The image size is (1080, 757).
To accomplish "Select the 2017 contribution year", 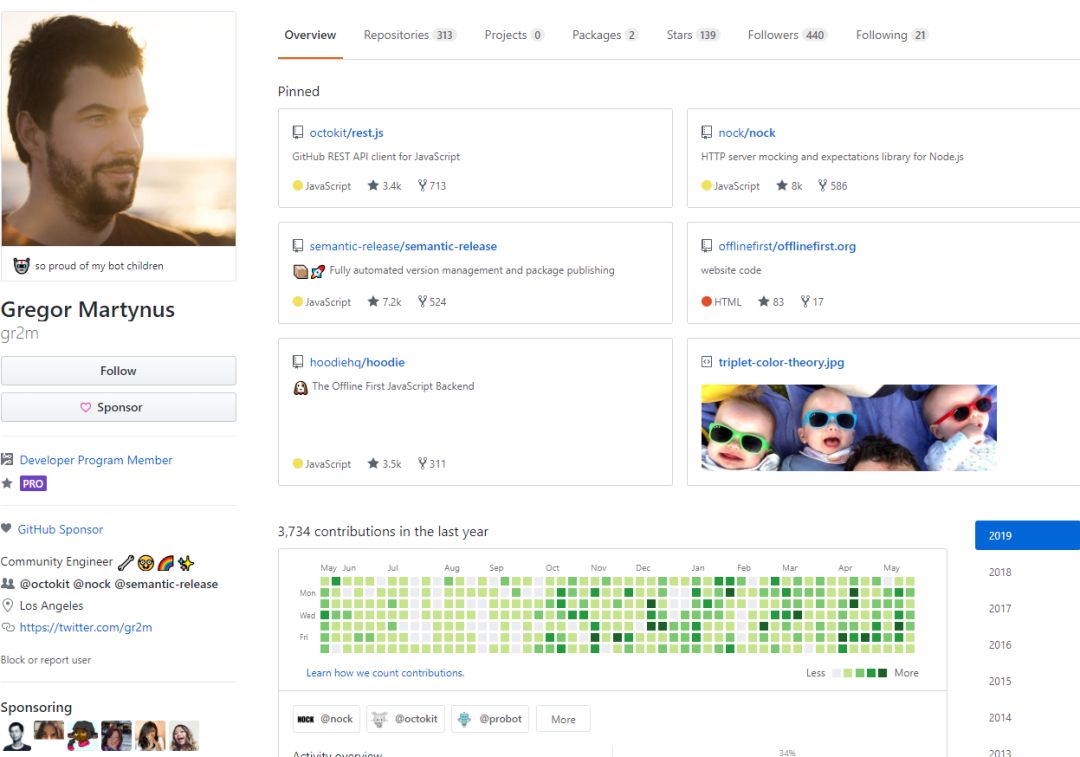I will [x=1000, y=608].
